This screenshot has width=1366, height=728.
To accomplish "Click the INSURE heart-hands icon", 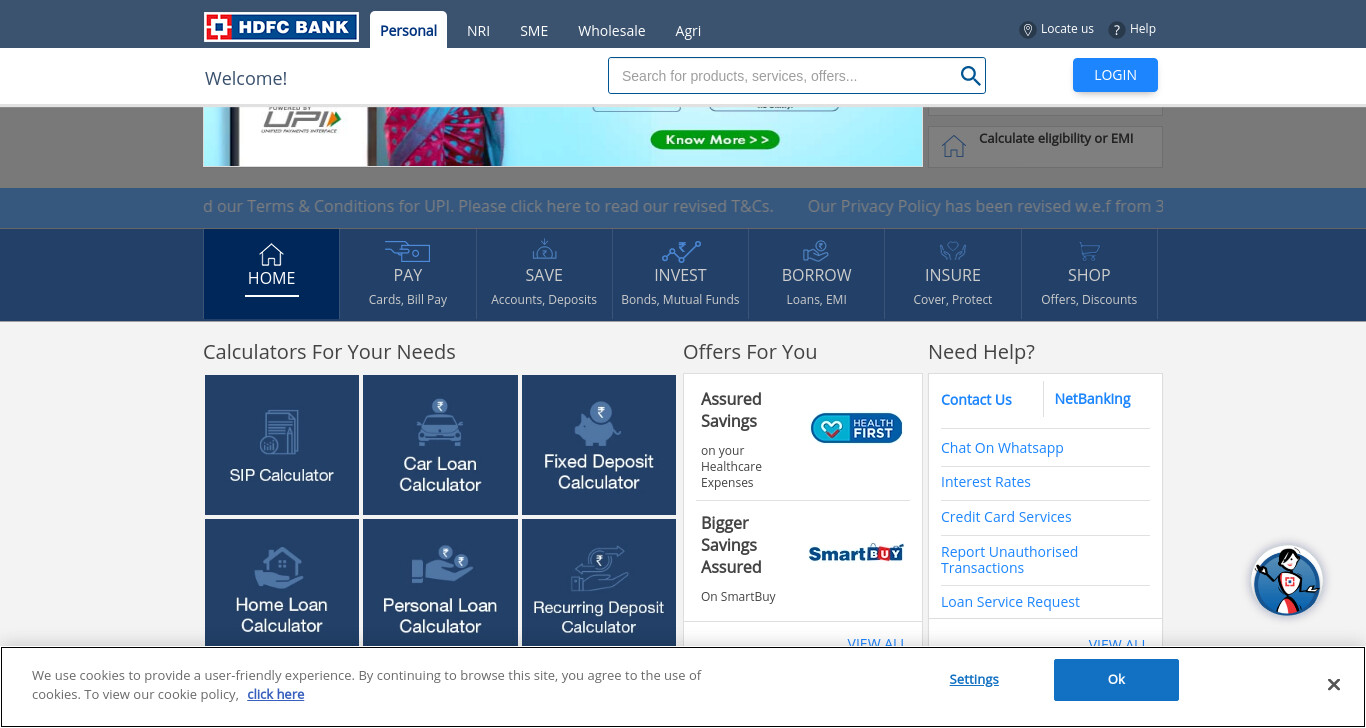I will tap(953, 251).
